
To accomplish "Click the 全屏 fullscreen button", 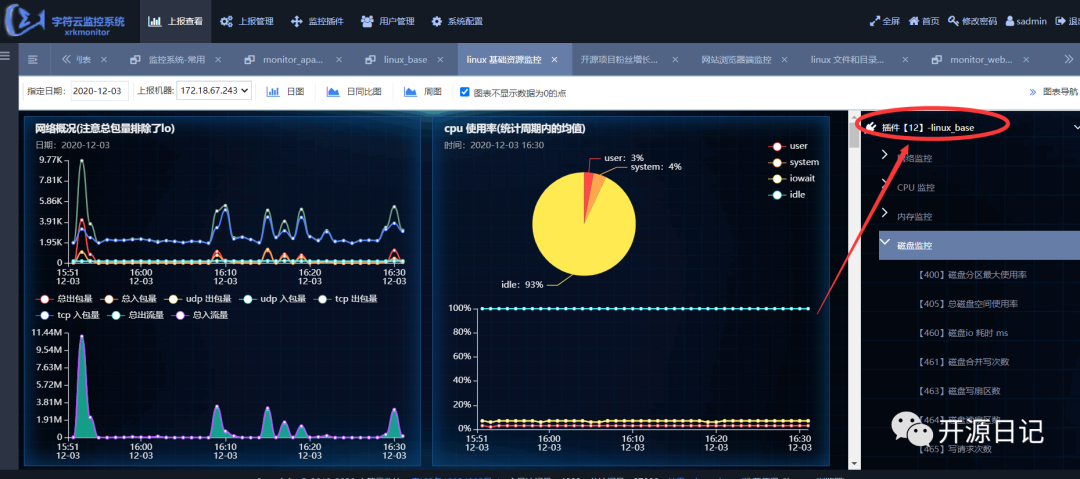I will point(885,21).
